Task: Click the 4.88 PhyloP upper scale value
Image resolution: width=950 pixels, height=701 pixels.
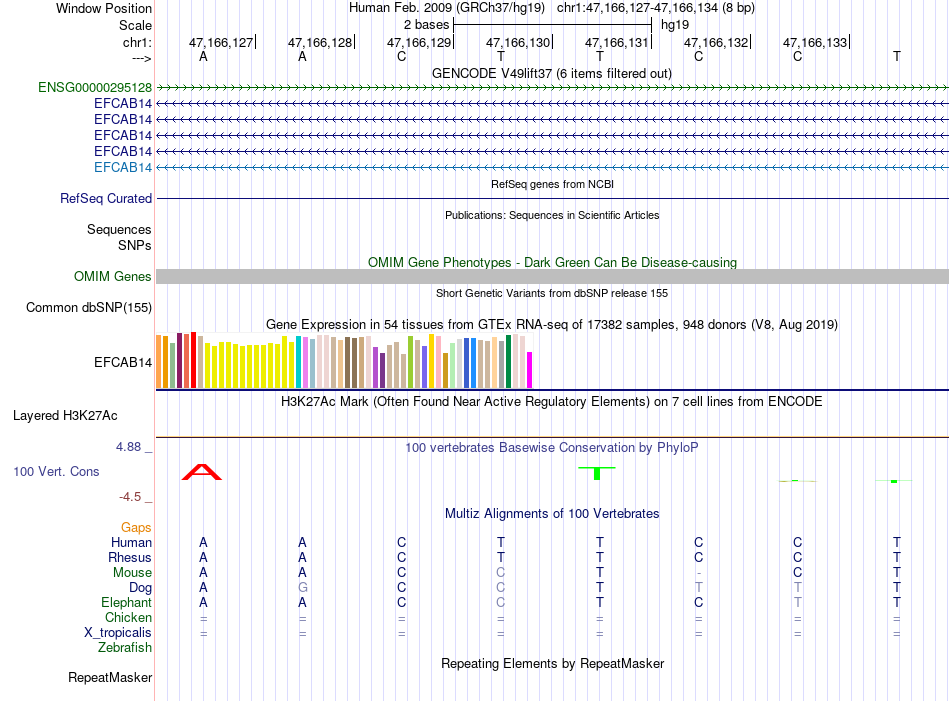Action: (x=128, y=447)
